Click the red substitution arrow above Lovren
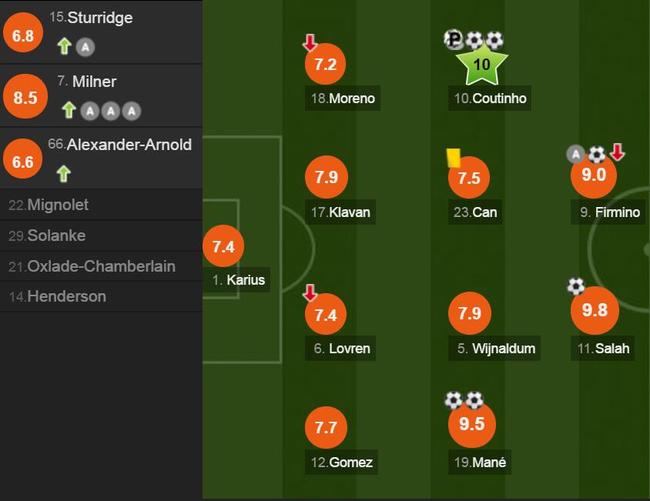This screenshot has height=501, width=650. point(310,292)
